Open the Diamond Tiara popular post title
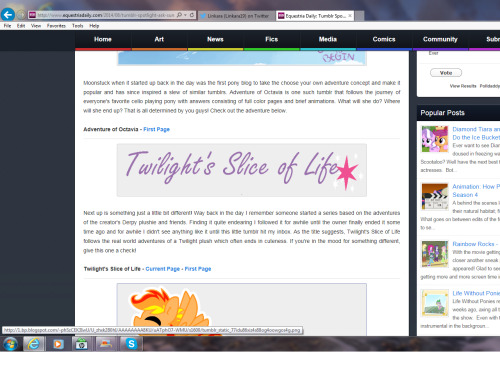 click(476, 133)
